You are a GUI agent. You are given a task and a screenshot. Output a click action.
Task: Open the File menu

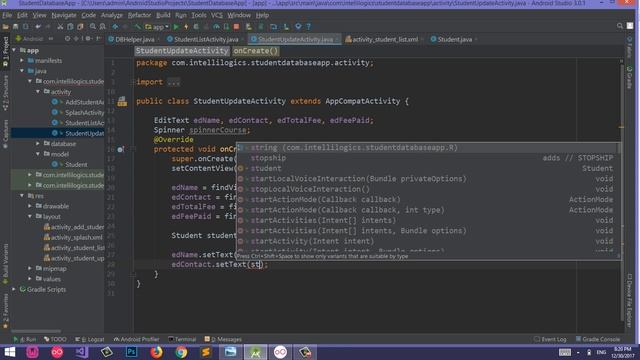7,15
